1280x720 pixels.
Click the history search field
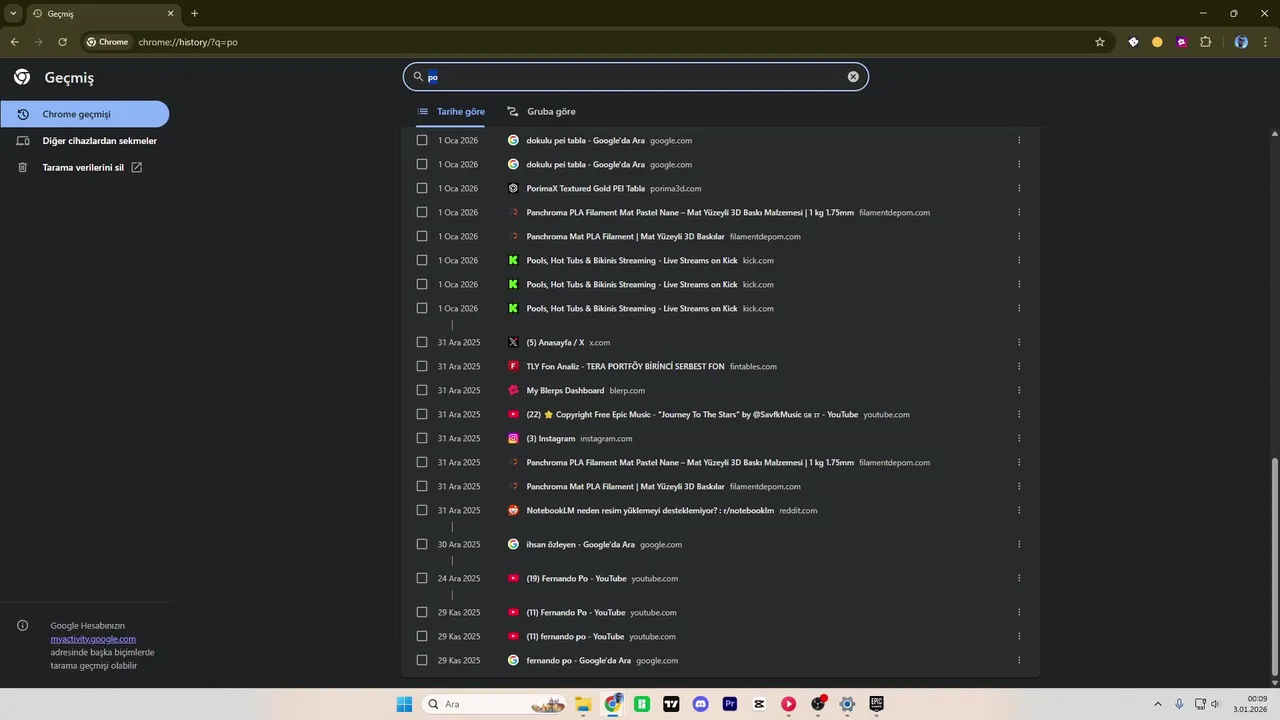pos(635,77)
